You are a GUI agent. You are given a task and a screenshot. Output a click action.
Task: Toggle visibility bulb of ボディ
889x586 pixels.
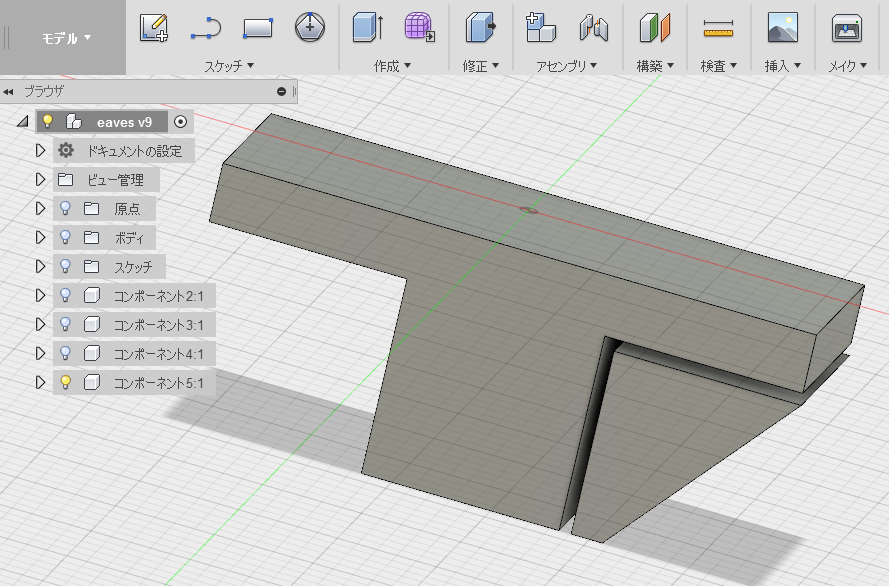point(65,237)
